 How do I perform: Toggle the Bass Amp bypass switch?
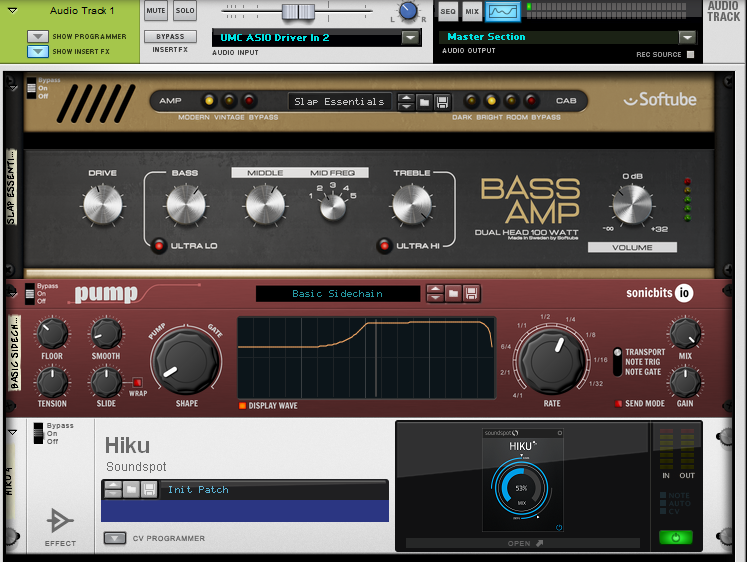[x=31, y=88]
